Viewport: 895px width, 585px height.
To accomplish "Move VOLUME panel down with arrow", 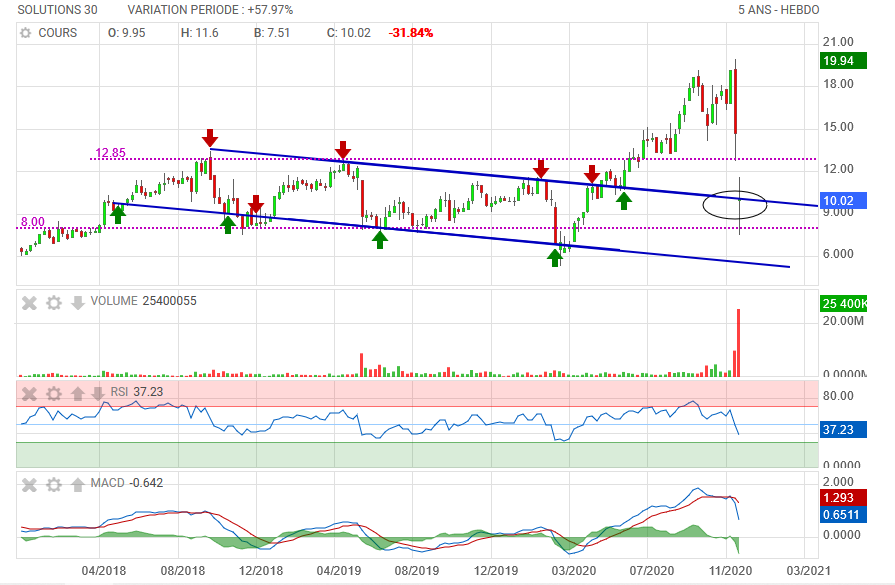I will 78,302.
